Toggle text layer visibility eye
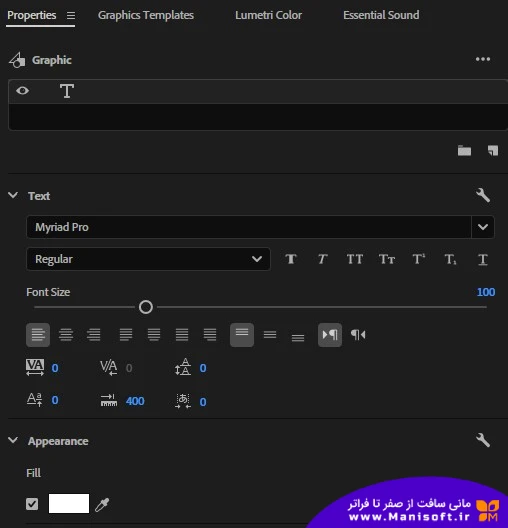The image size is (508, 528). point(23,91)
